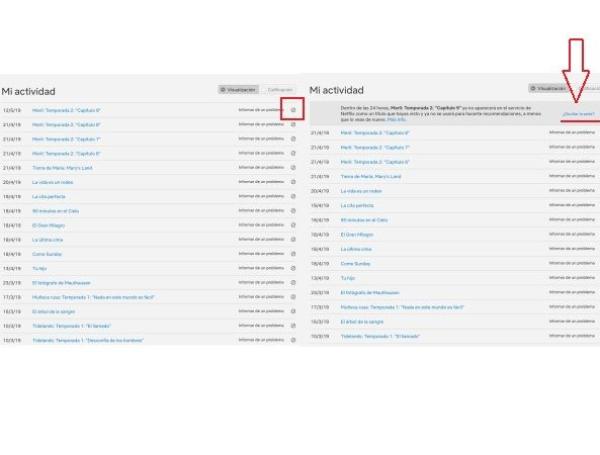The height and width of the screenshot is (455, 600).
Task: Open Come Sunday title in right list
Action: coord(355,264)
